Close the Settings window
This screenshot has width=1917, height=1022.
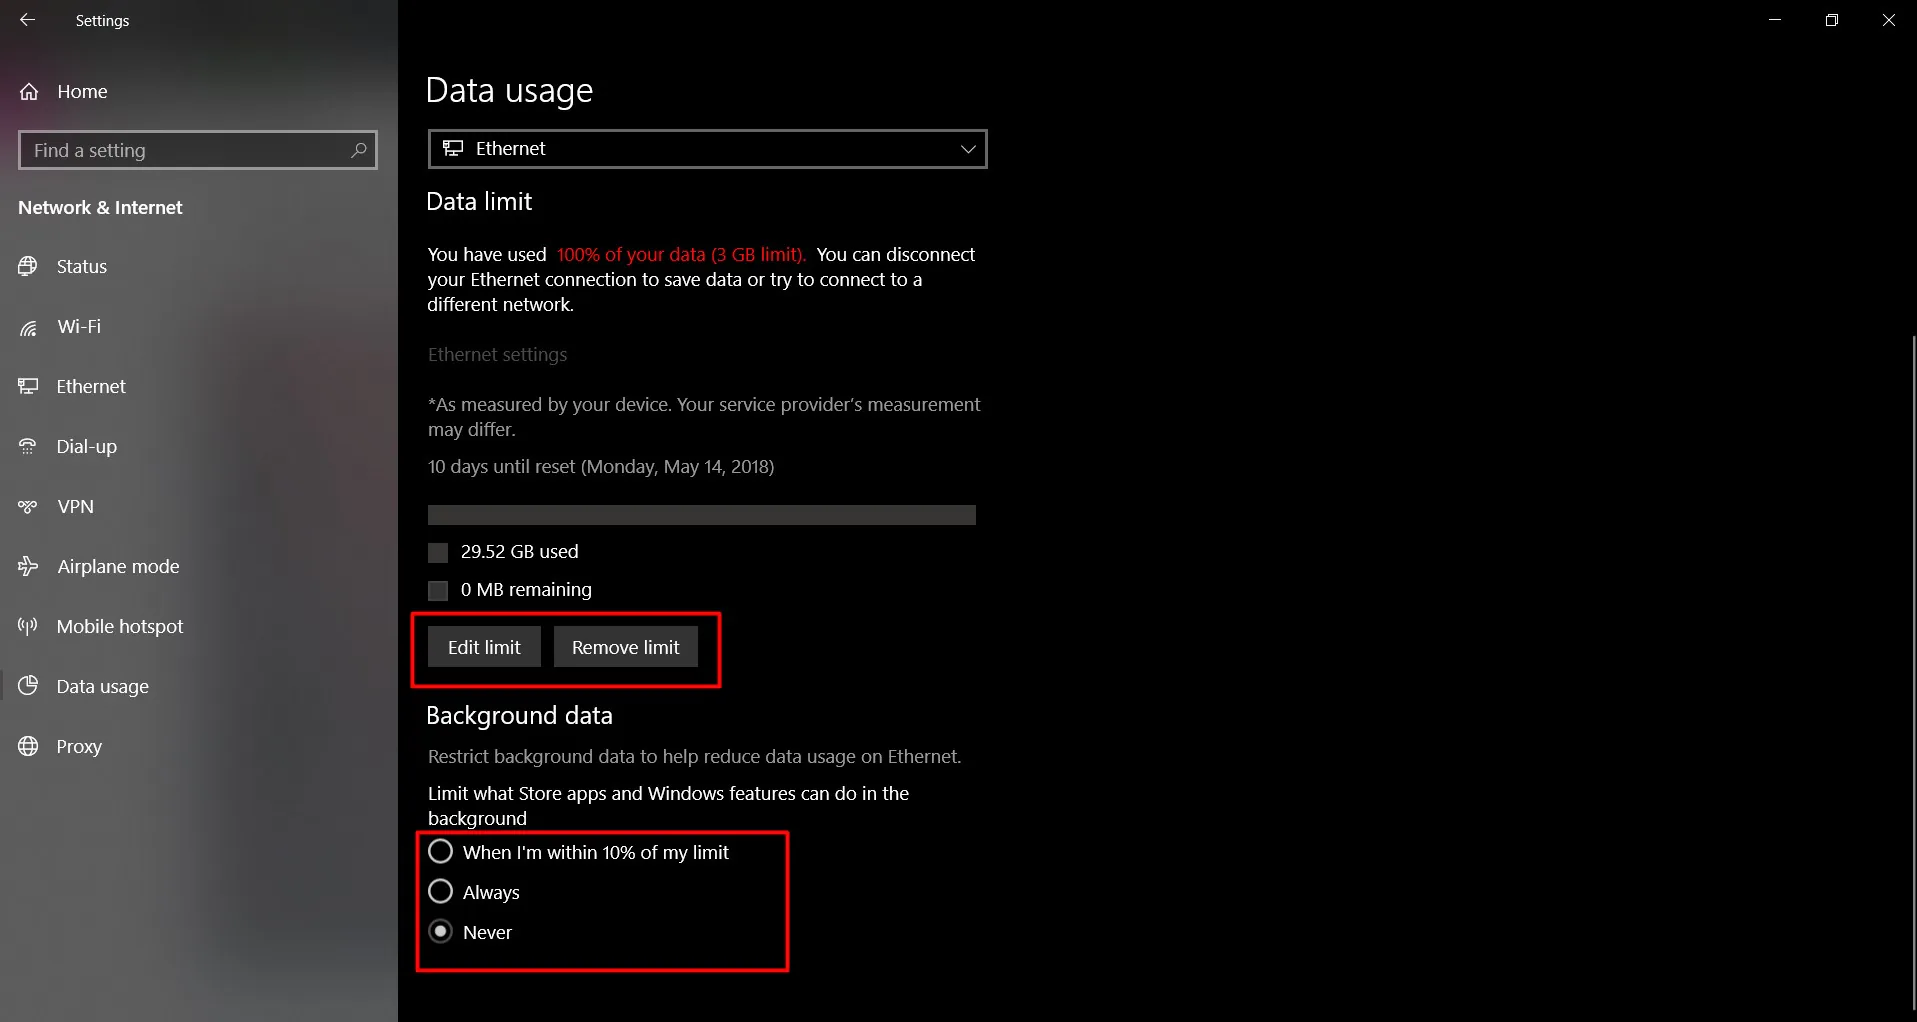pyautogui.click(x=1889, y=20)
